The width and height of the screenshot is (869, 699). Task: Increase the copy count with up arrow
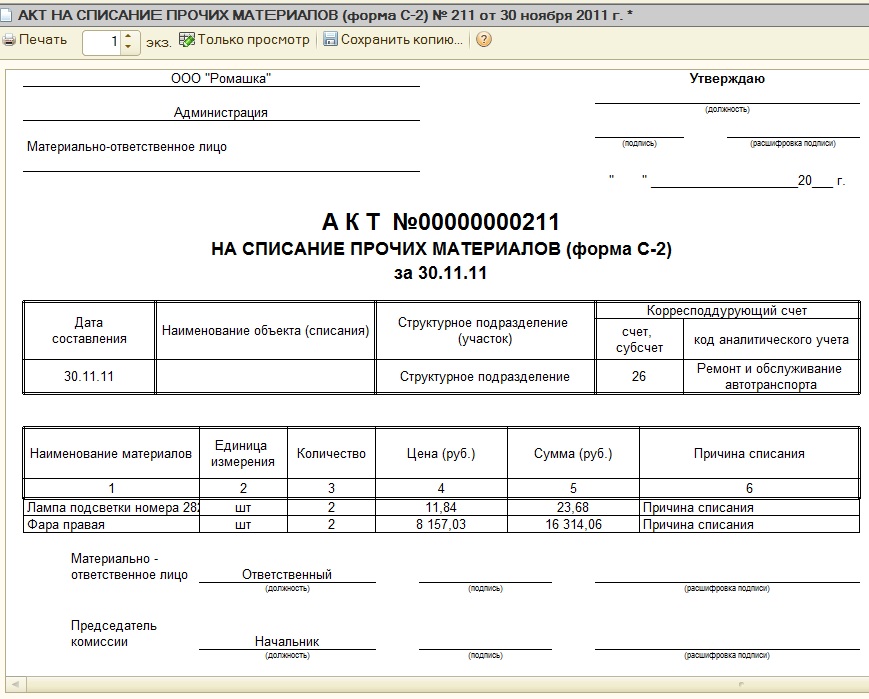129,36
